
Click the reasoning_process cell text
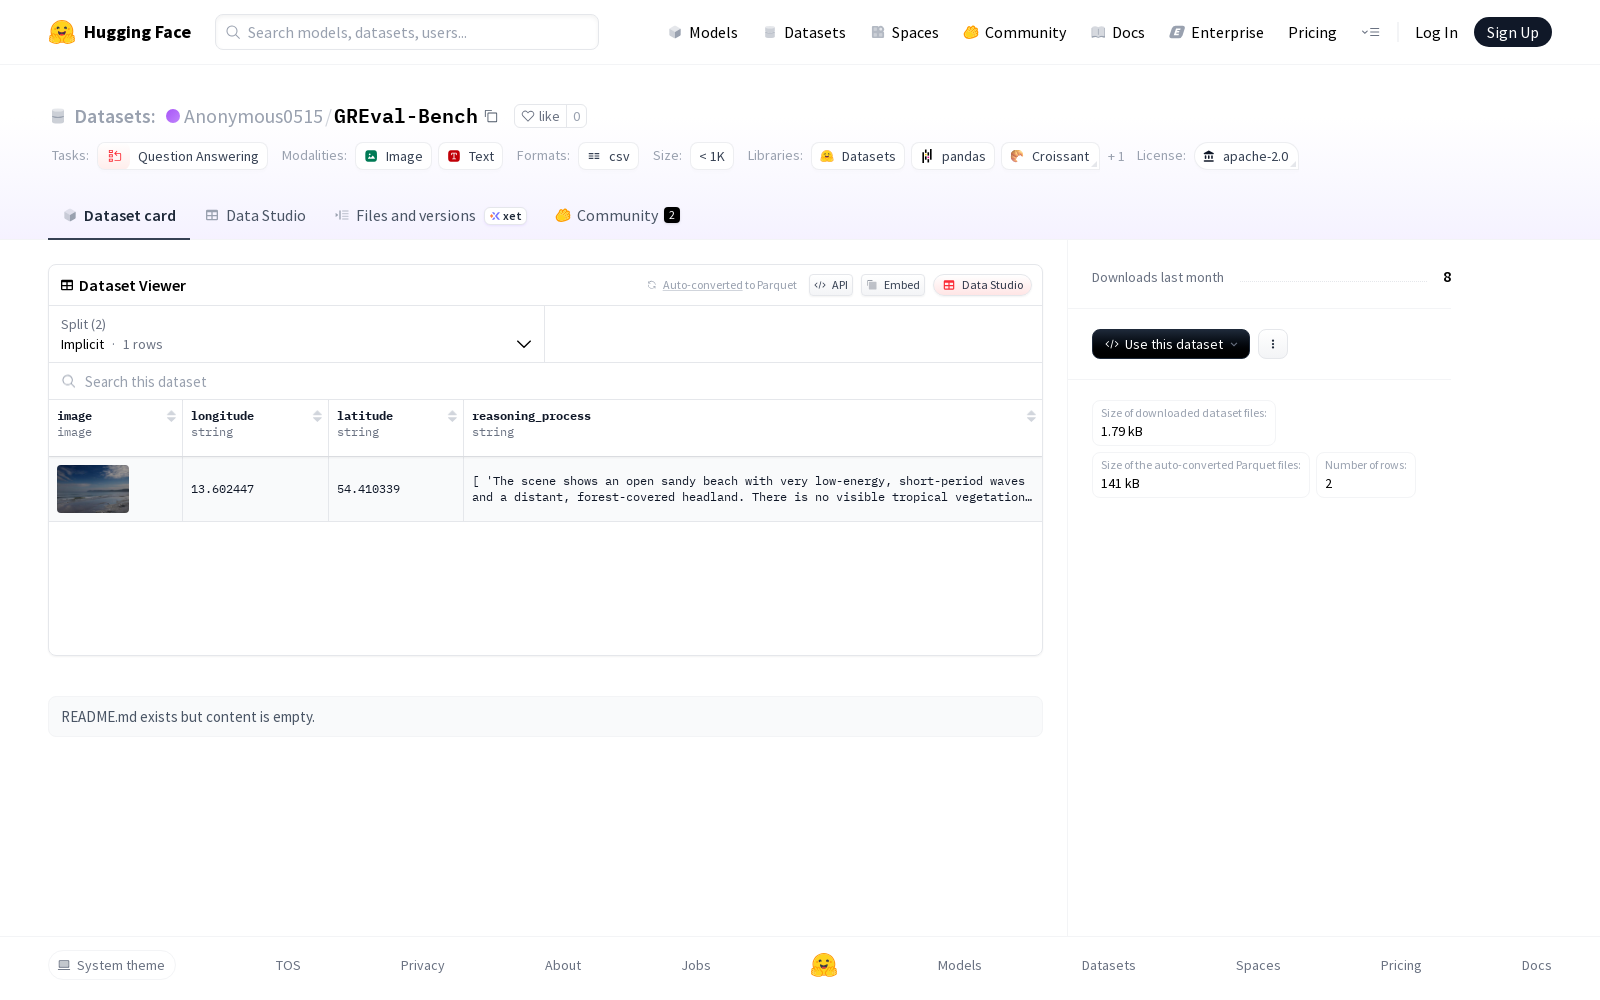pos(752,489)
